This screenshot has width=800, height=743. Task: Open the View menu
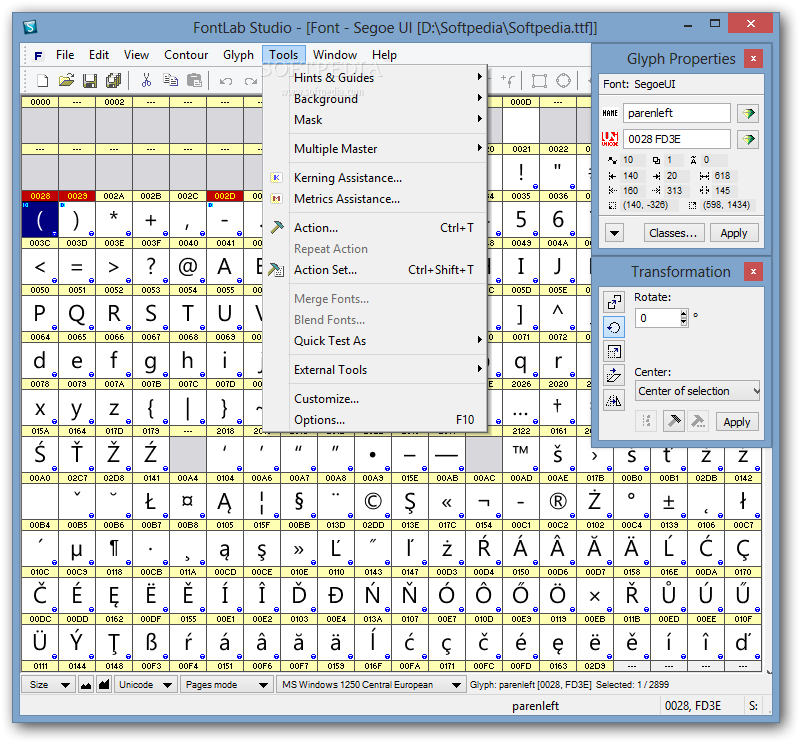(x=136, y=55)
